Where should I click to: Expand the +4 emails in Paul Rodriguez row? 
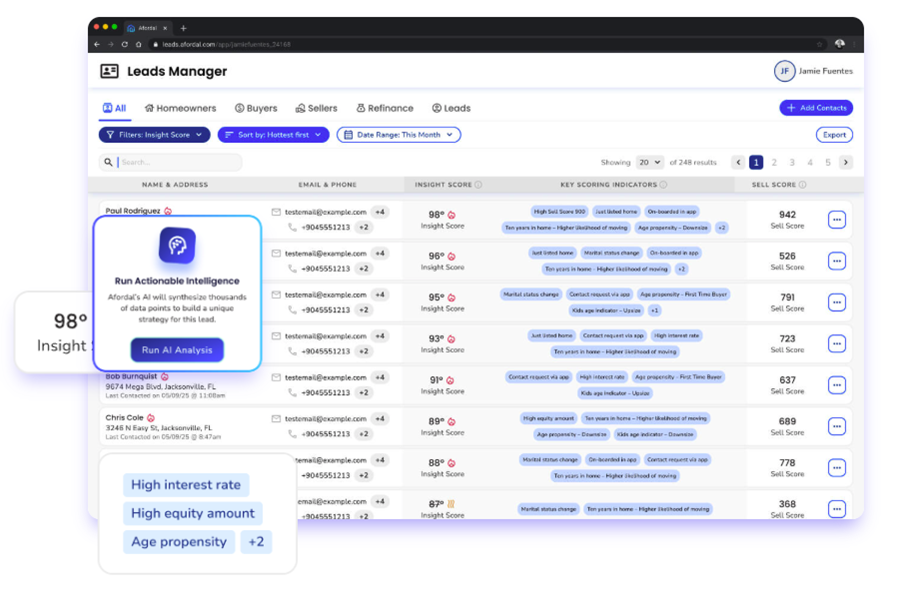tap(380, 212)
